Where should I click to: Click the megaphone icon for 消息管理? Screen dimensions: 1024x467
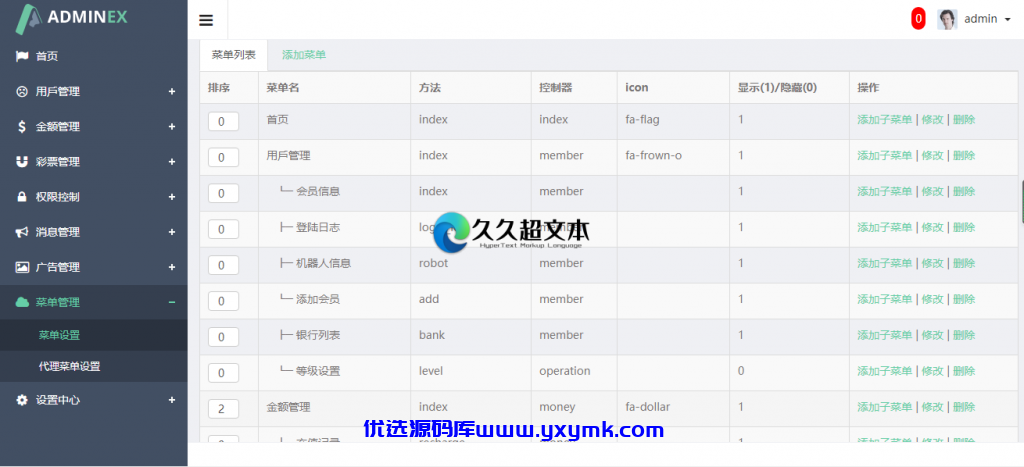[22, 232]
